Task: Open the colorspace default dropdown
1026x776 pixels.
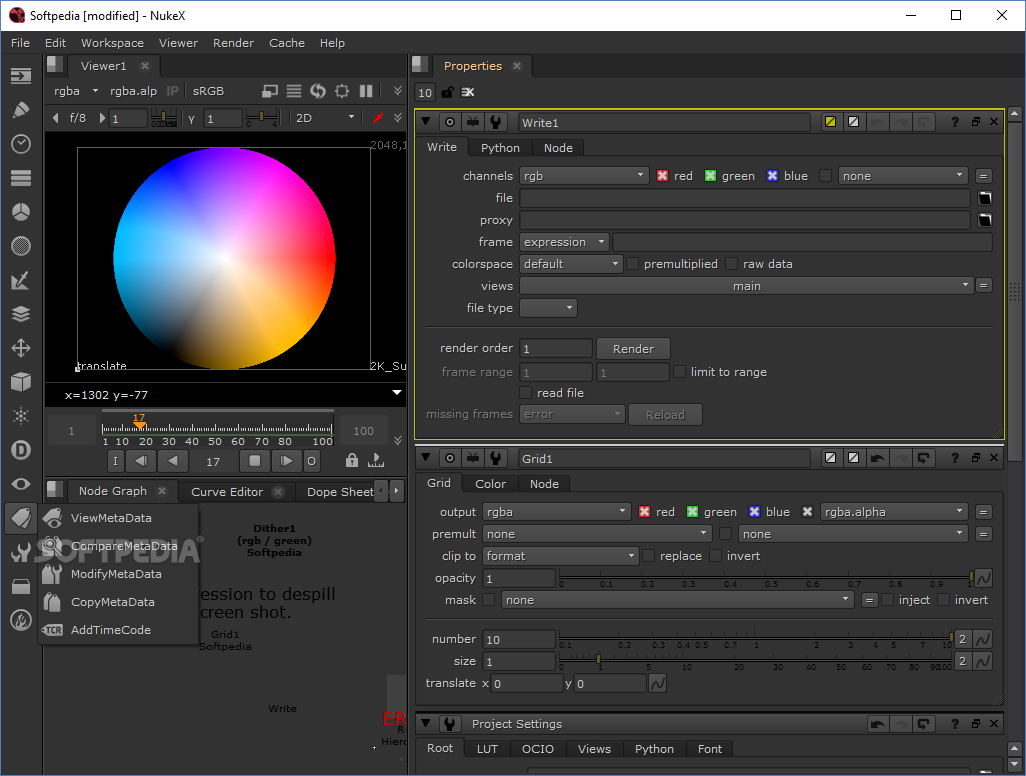Action: tap(571, 264)
